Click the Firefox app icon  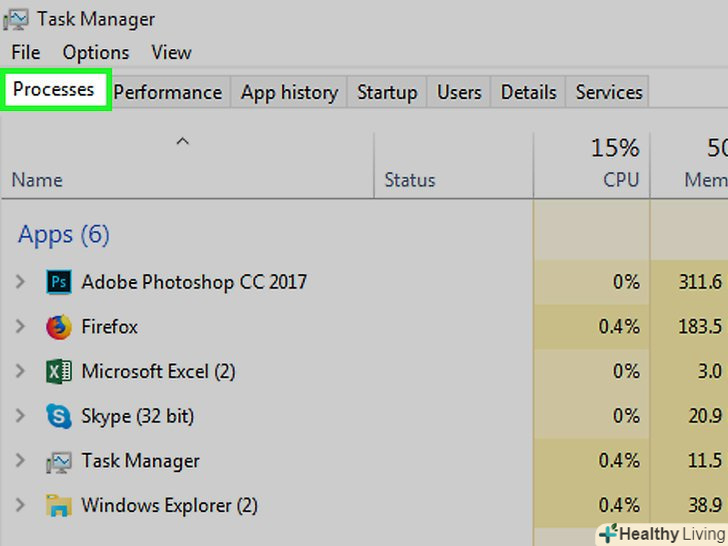(x=59, y=327)
